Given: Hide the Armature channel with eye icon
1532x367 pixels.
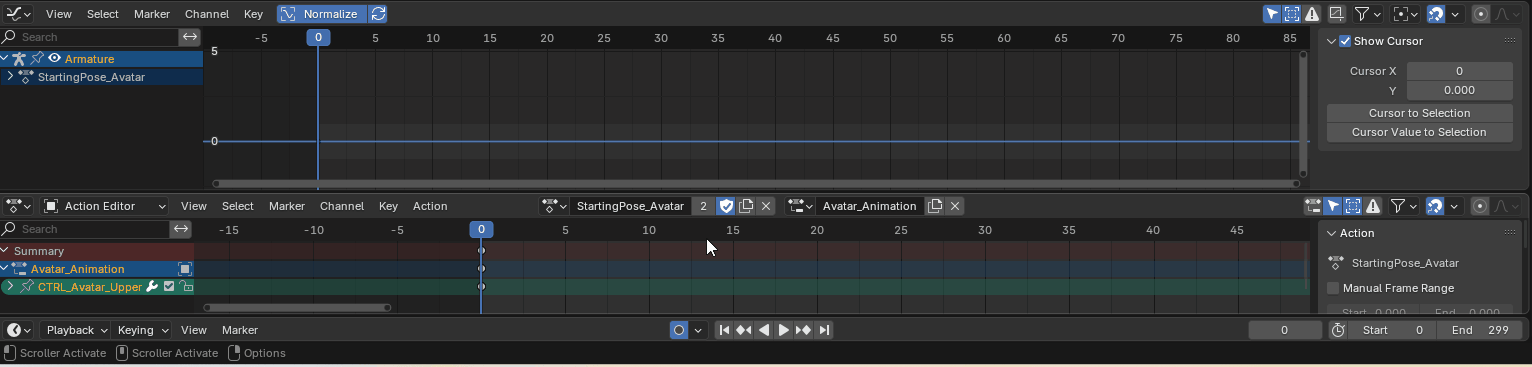Looking at the screenshot, I should tap(54, 59).
